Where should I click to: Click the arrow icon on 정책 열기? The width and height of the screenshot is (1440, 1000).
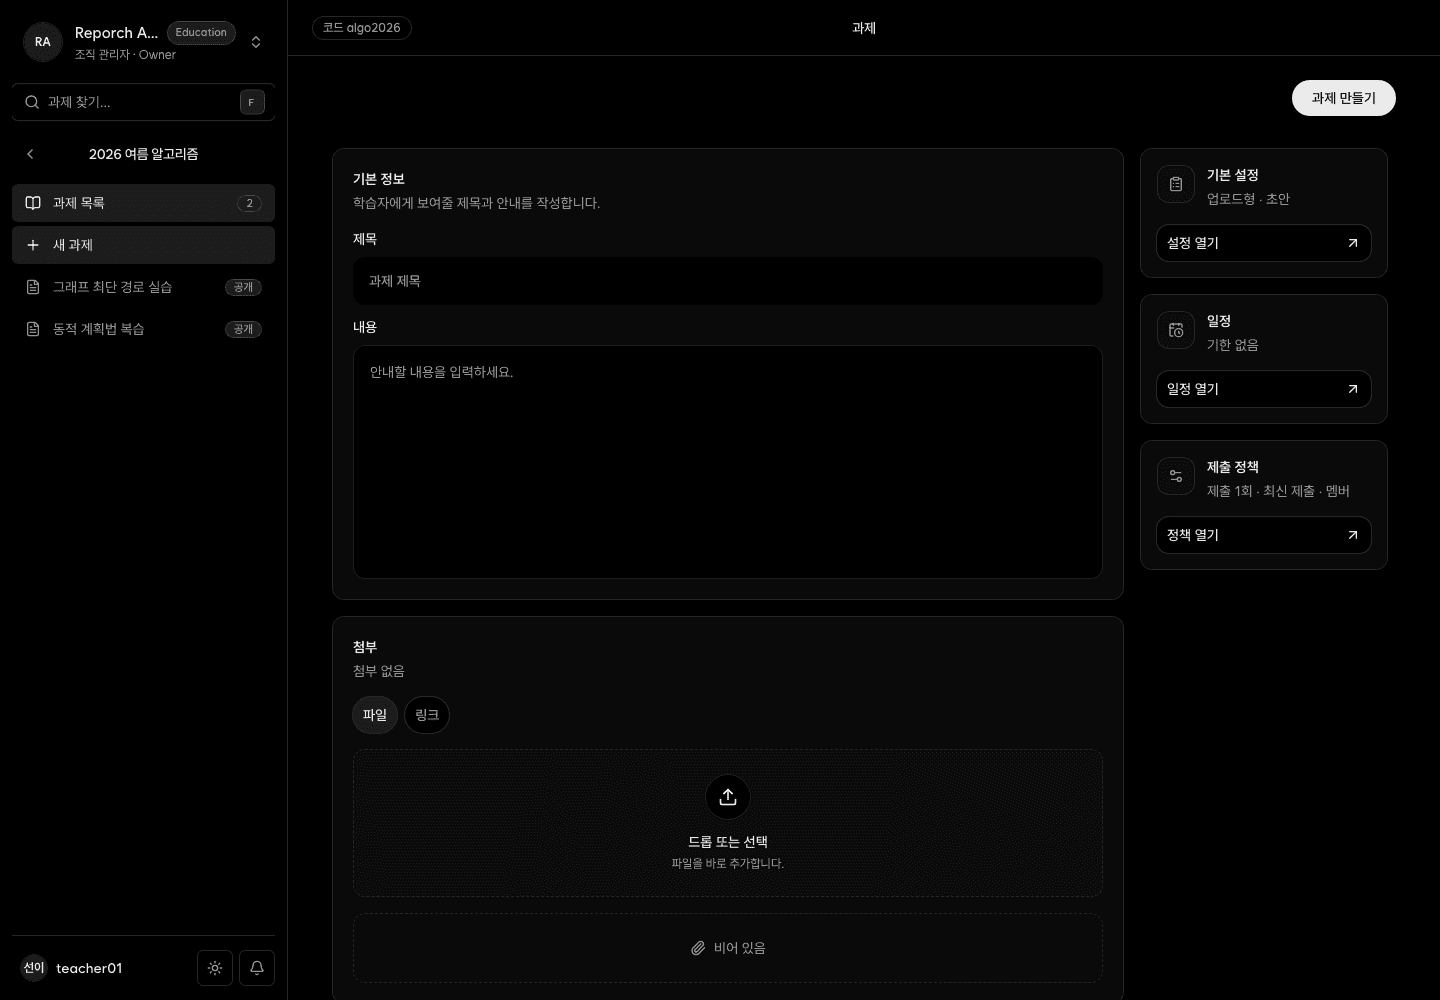pos(1353,535)
